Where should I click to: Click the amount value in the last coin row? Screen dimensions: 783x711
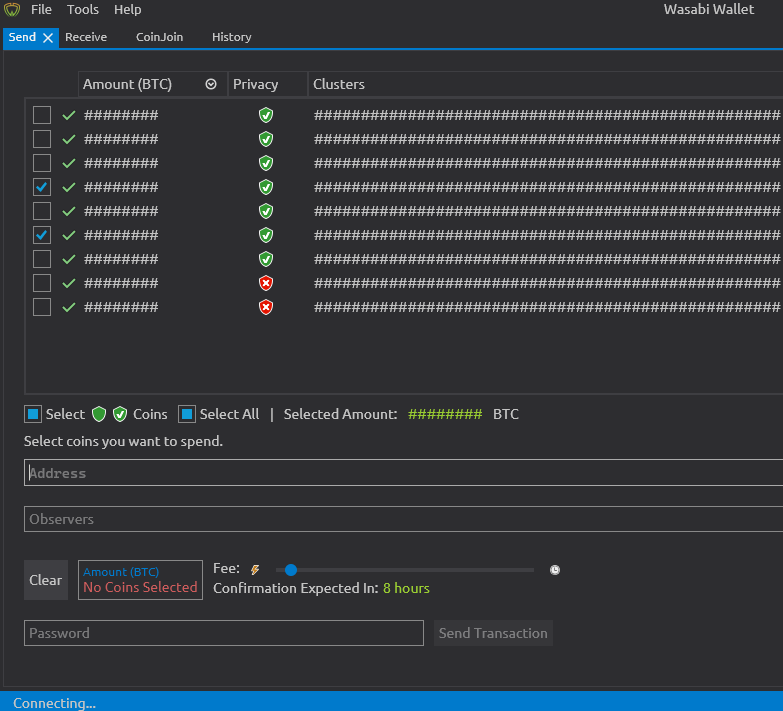121,307
